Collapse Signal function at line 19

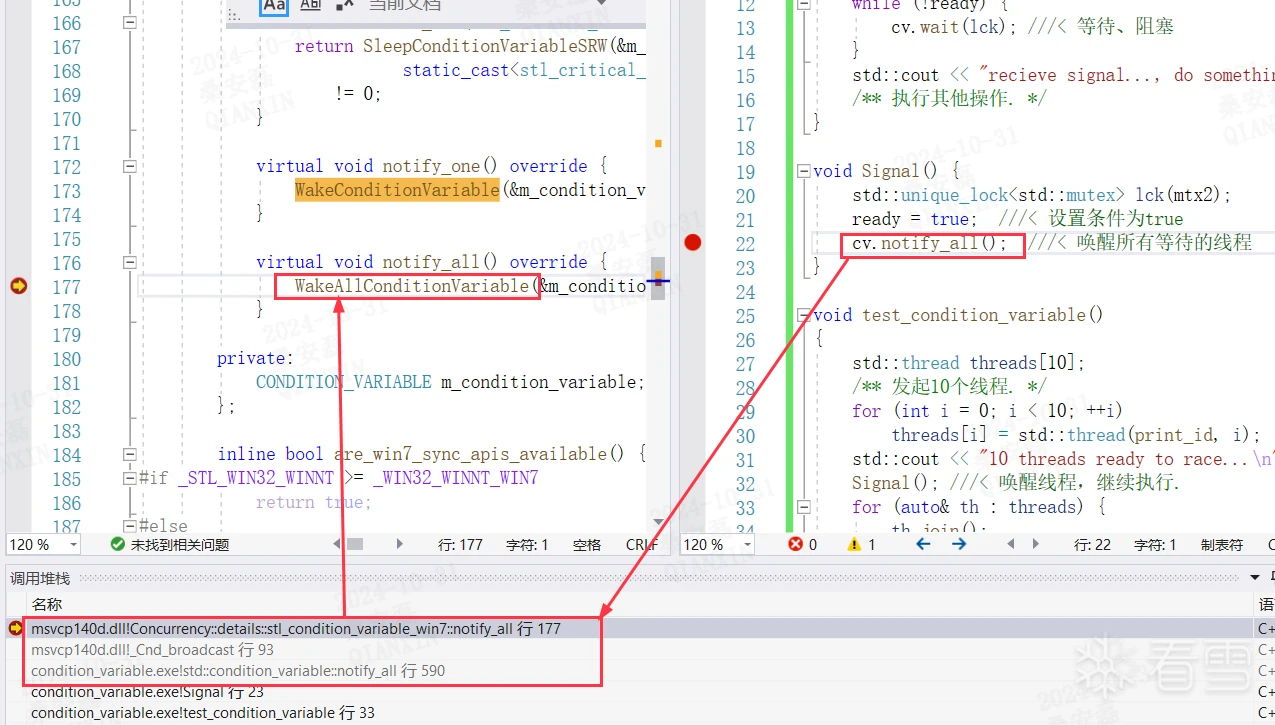(803, 171)
